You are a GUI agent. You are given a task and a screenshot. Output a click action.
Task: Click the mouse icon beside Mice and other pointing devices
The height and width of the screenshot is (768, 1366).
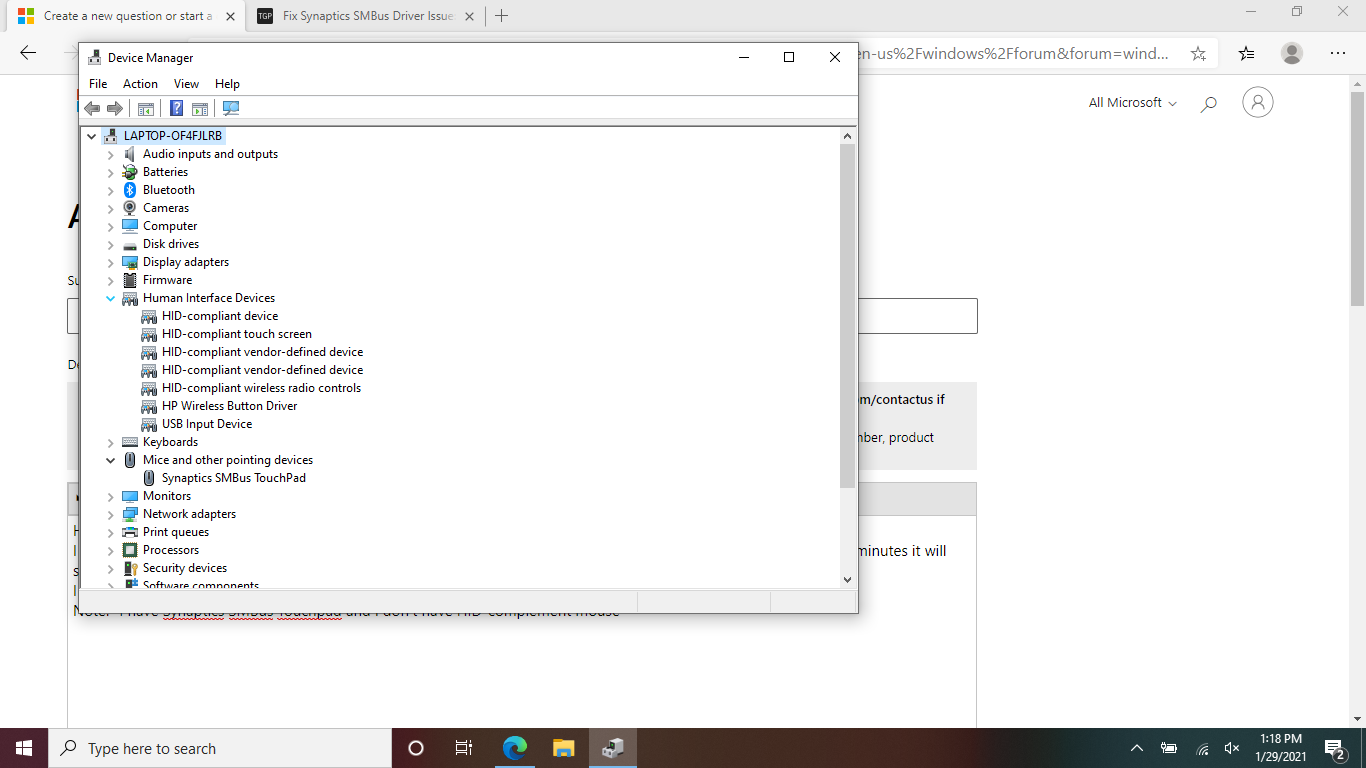[130, 460]
